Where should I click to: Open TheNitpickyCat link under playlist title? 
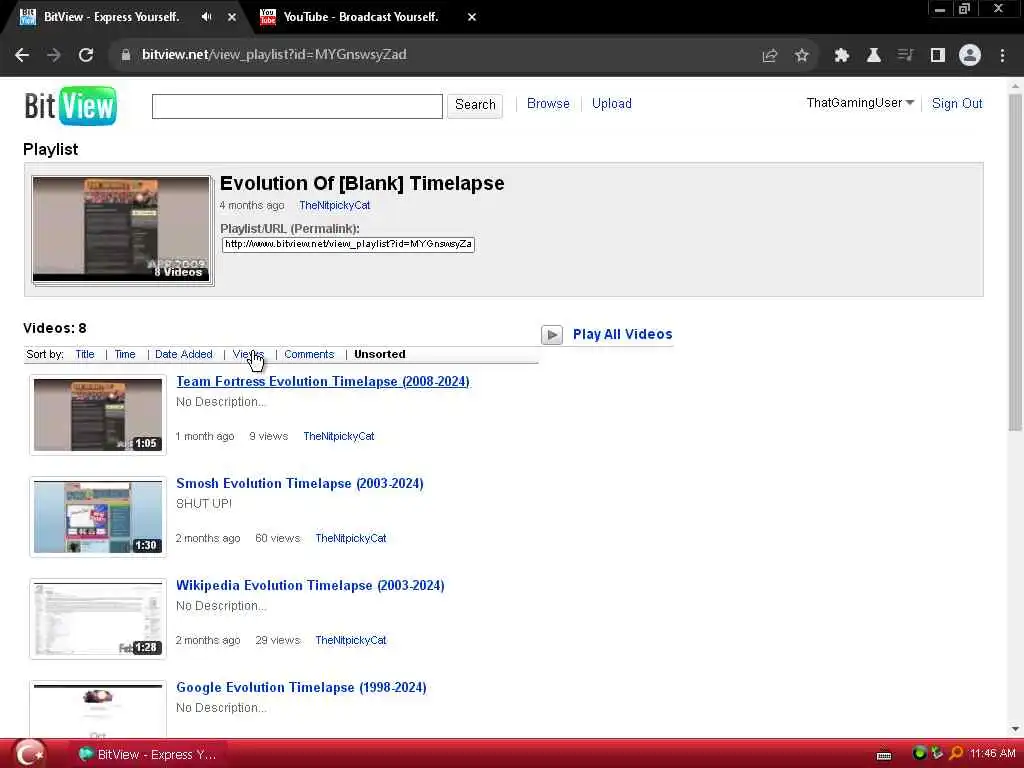[x=334, y=205]
